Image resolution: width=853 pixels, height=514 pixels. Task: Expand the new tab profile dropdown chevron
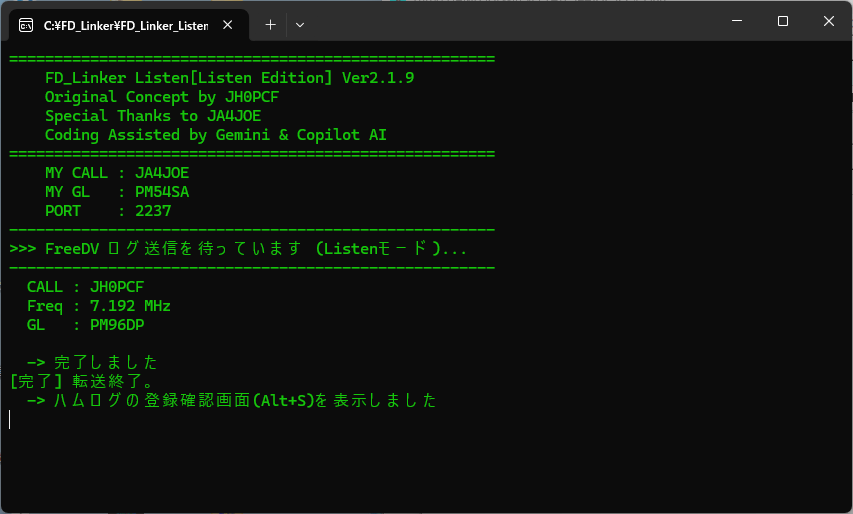tap(300, 25)
